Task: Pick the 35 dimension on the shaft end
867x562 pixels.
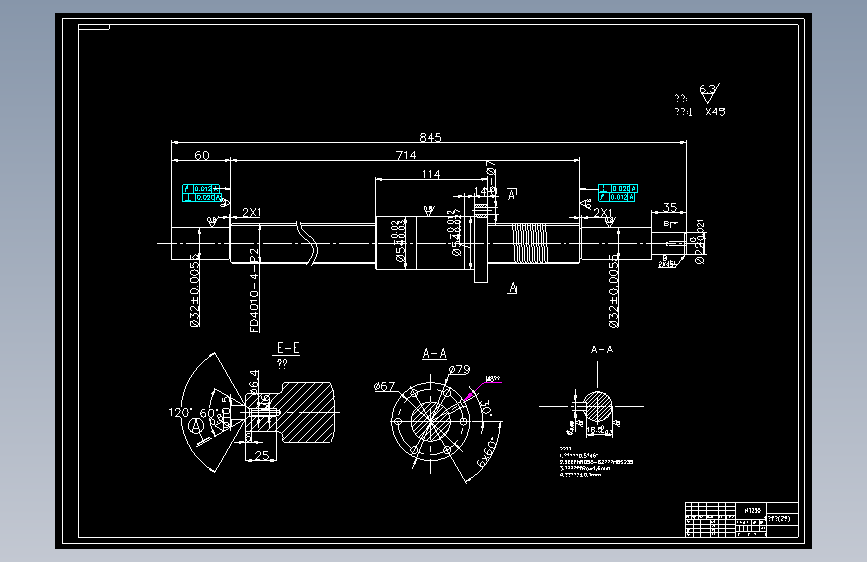Action: click(x=670, y=207)
